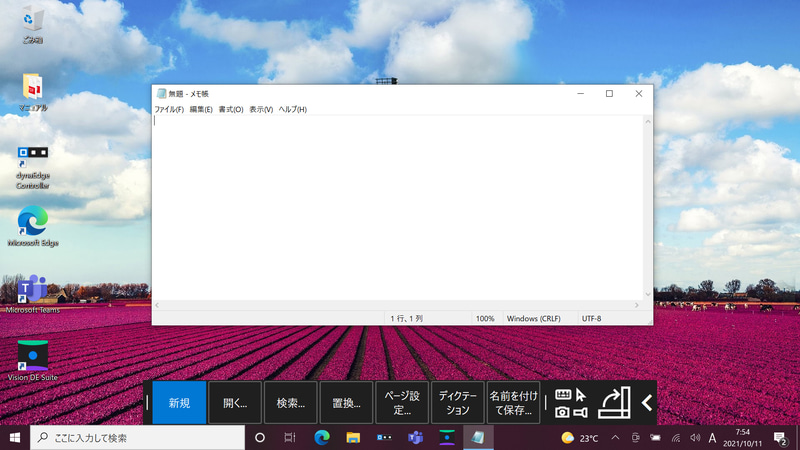This screenshot has width=800, height=450.
Task: Click the weather 23°C widget on taskbar
Action: click(x=580, y=438)
